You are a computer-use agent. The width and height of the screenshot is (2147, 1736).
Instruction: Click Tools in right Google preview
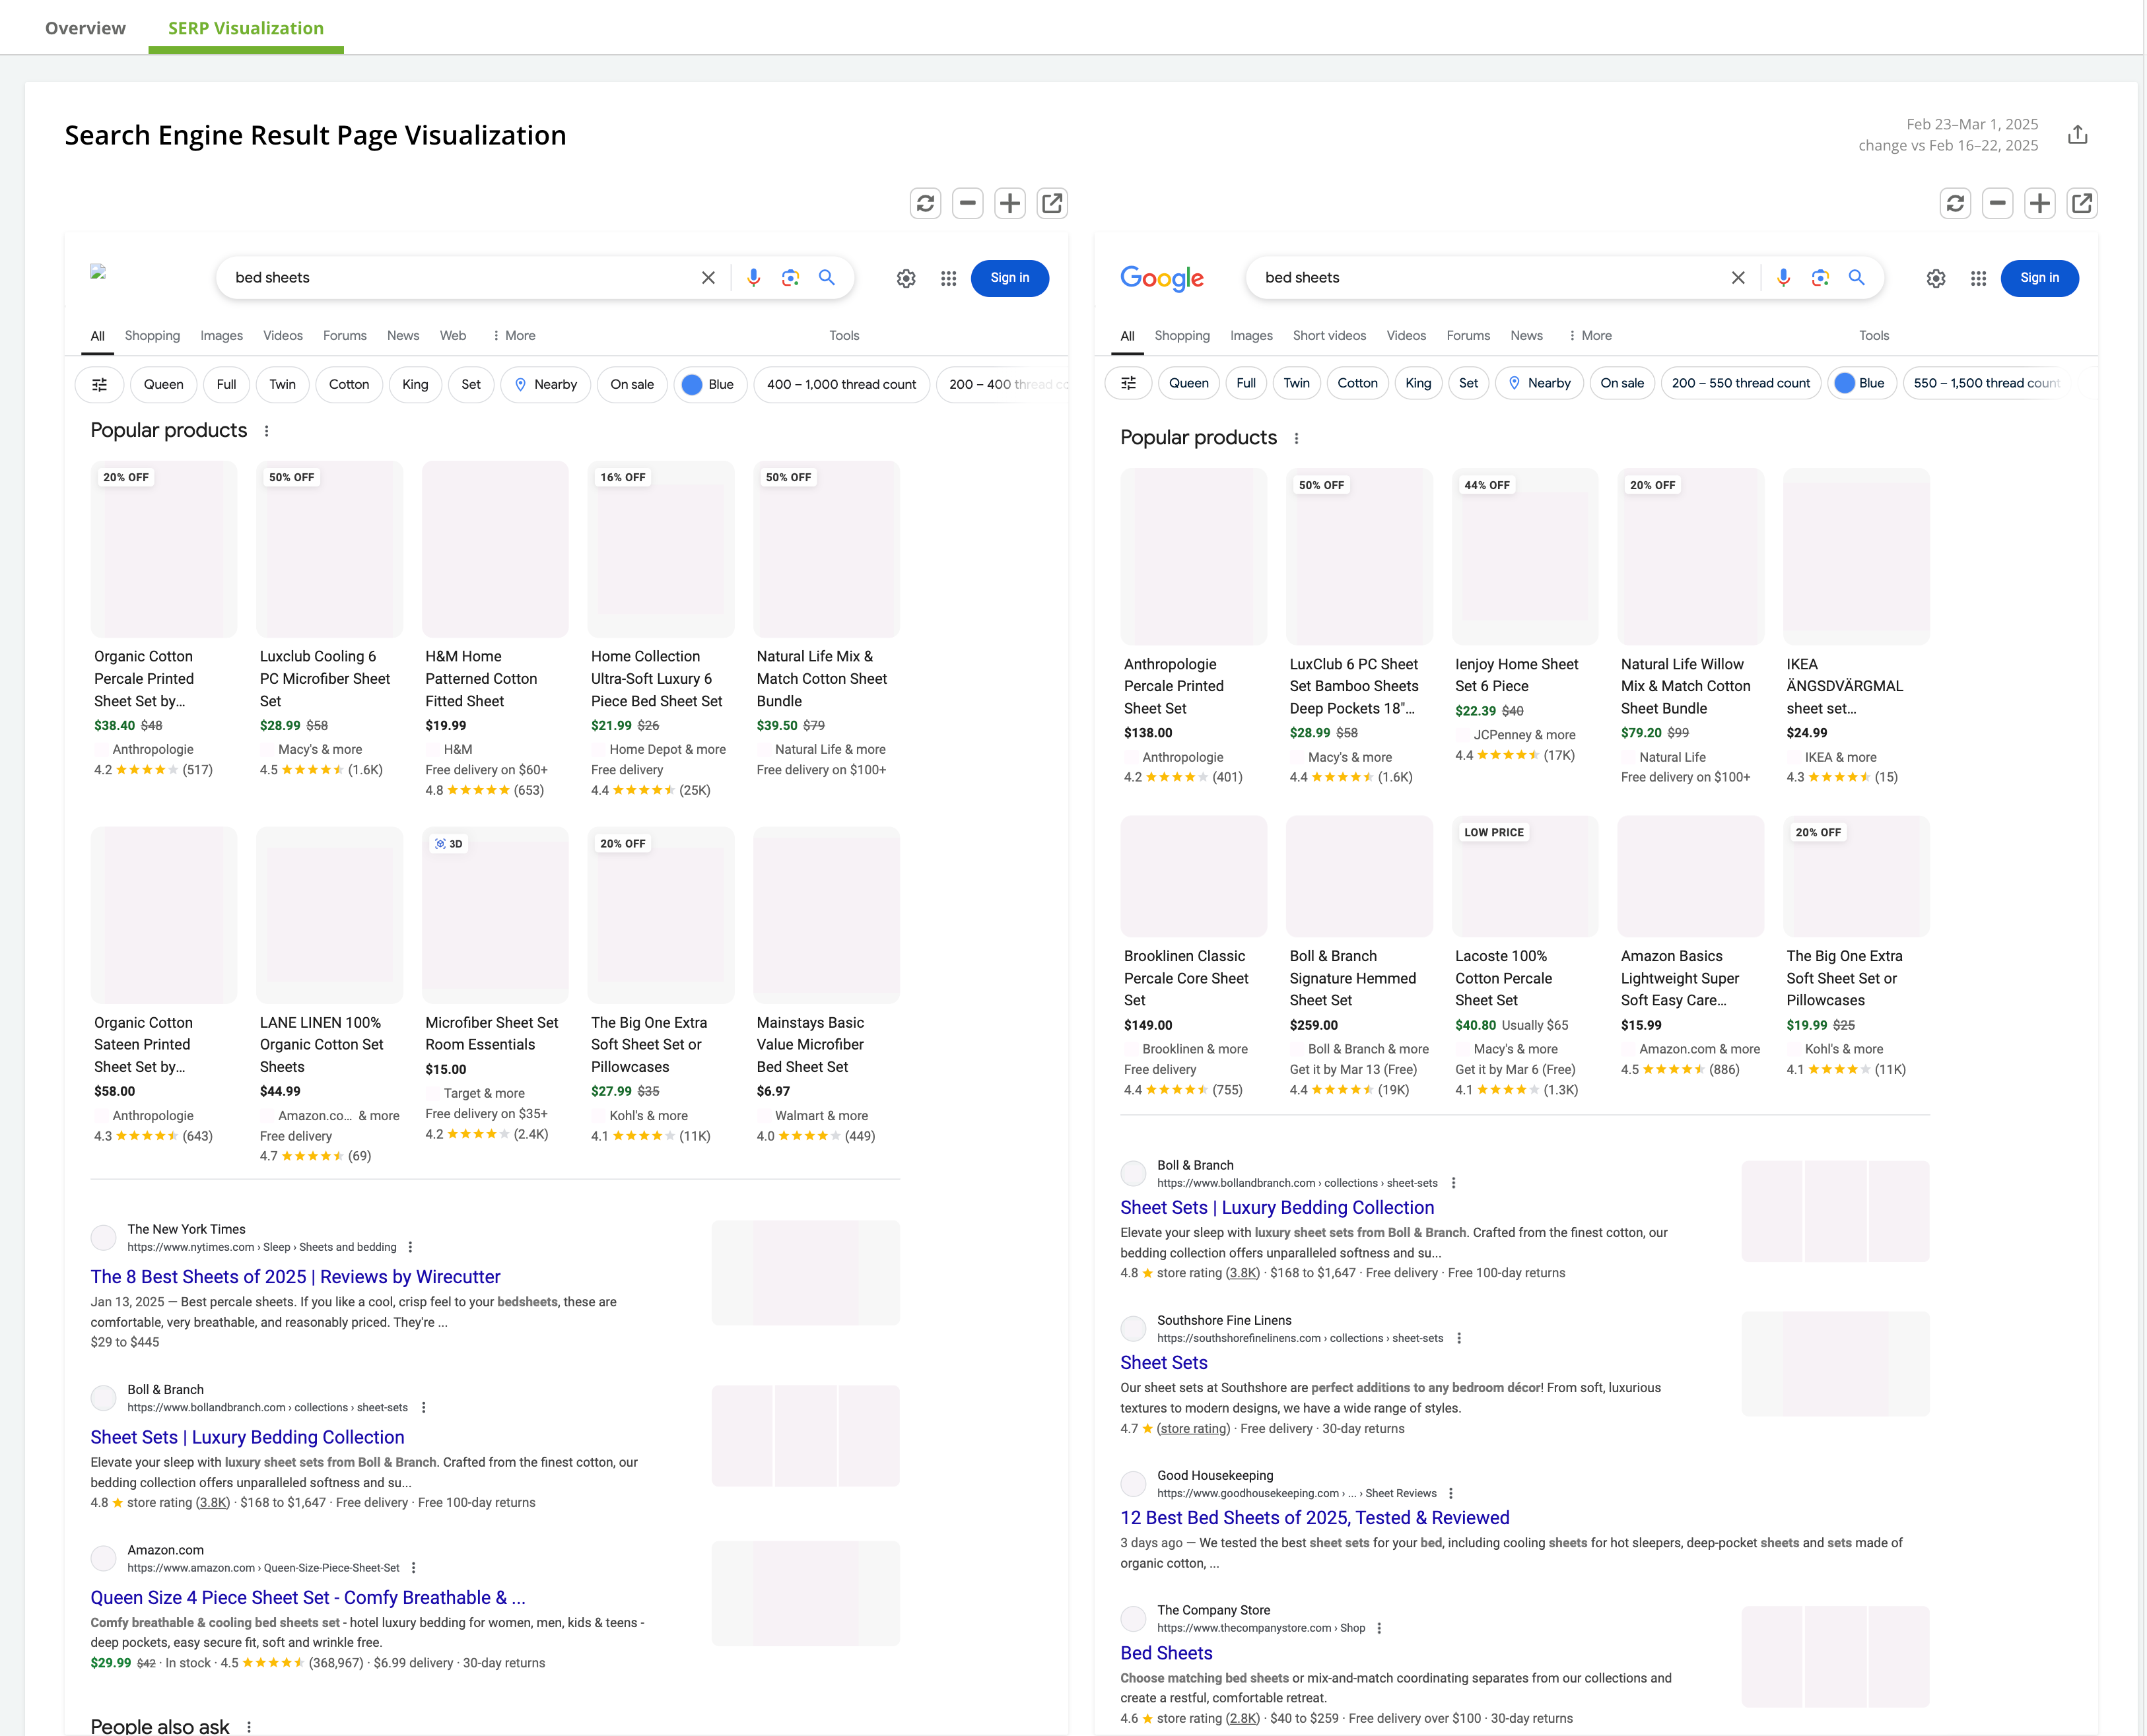tap(1874, 336)
